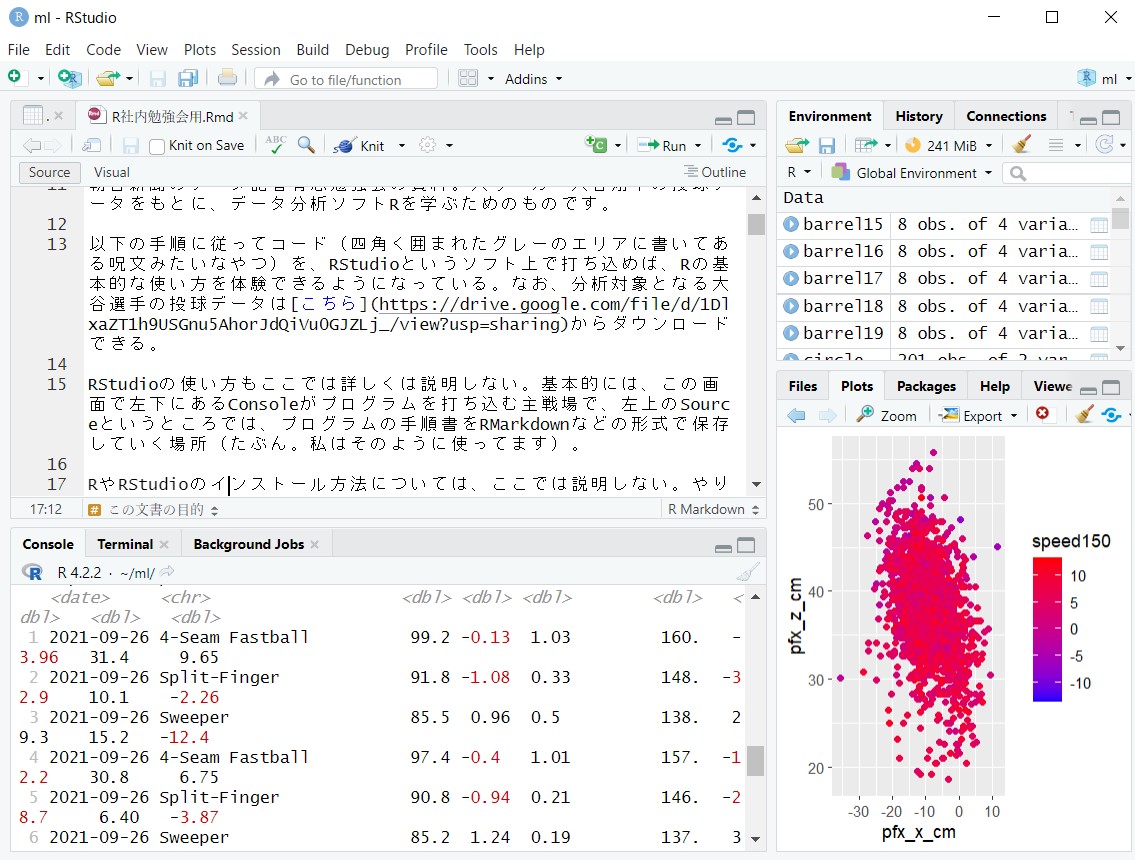Switch to Source editor mode
The width and height of the screenshot is (1135, 860).
coord(49,172)
